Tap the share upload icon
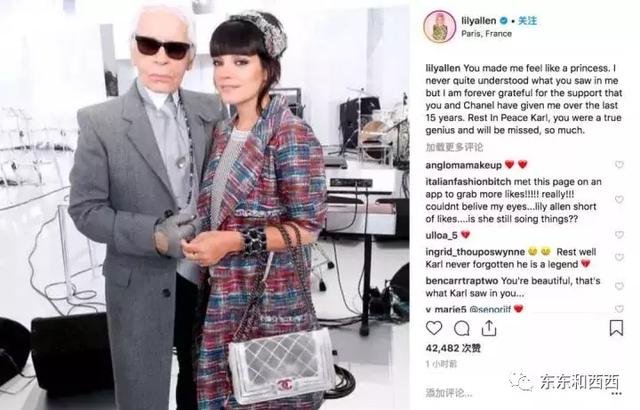Viewport: 640px width, 410px height. pyautogui.click(x=489, y=328)
